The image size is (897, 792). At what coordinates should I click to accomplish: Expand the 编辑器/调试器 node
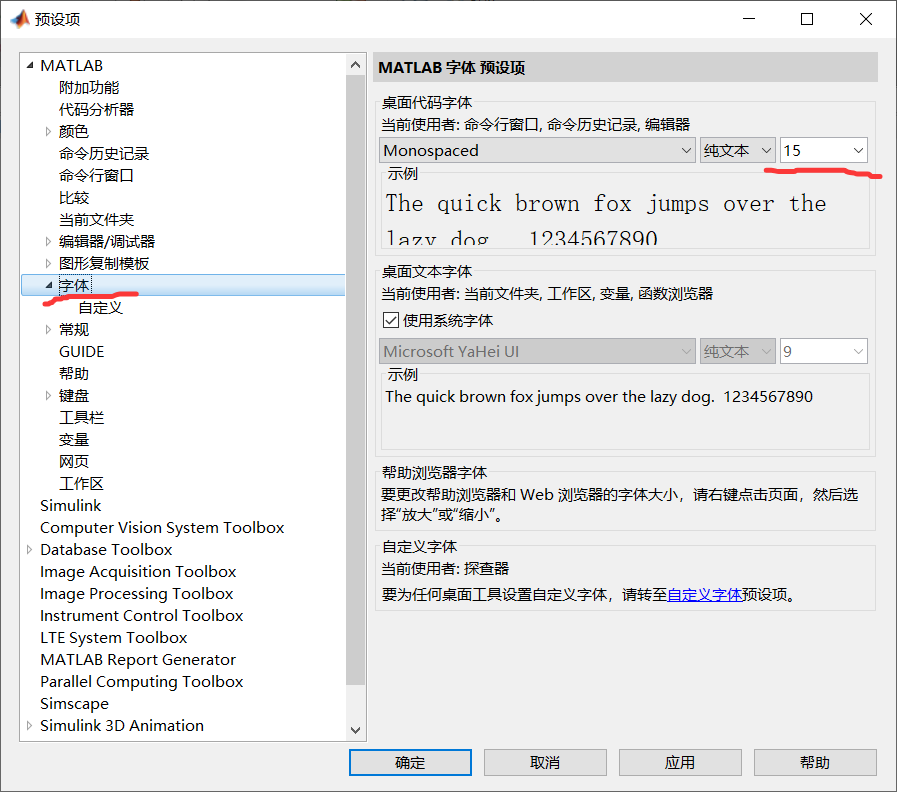tap(48, 241)
